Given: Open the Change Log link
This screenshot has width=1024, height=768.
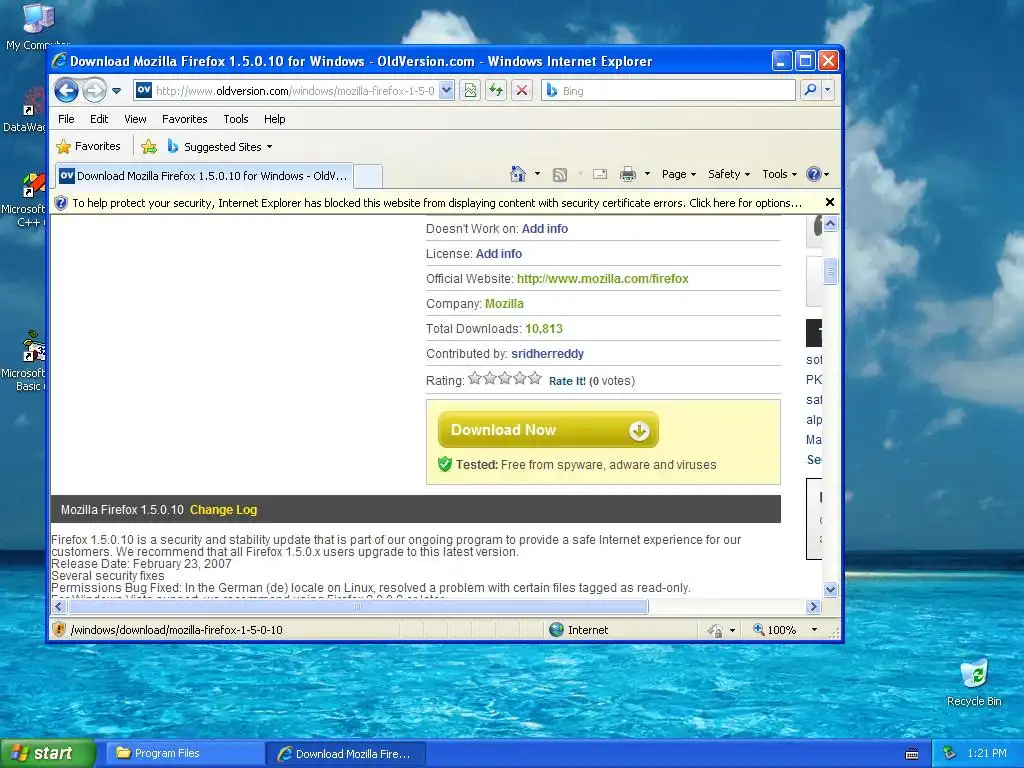Looking at the screenshot, I should click(x=223, y=510).
